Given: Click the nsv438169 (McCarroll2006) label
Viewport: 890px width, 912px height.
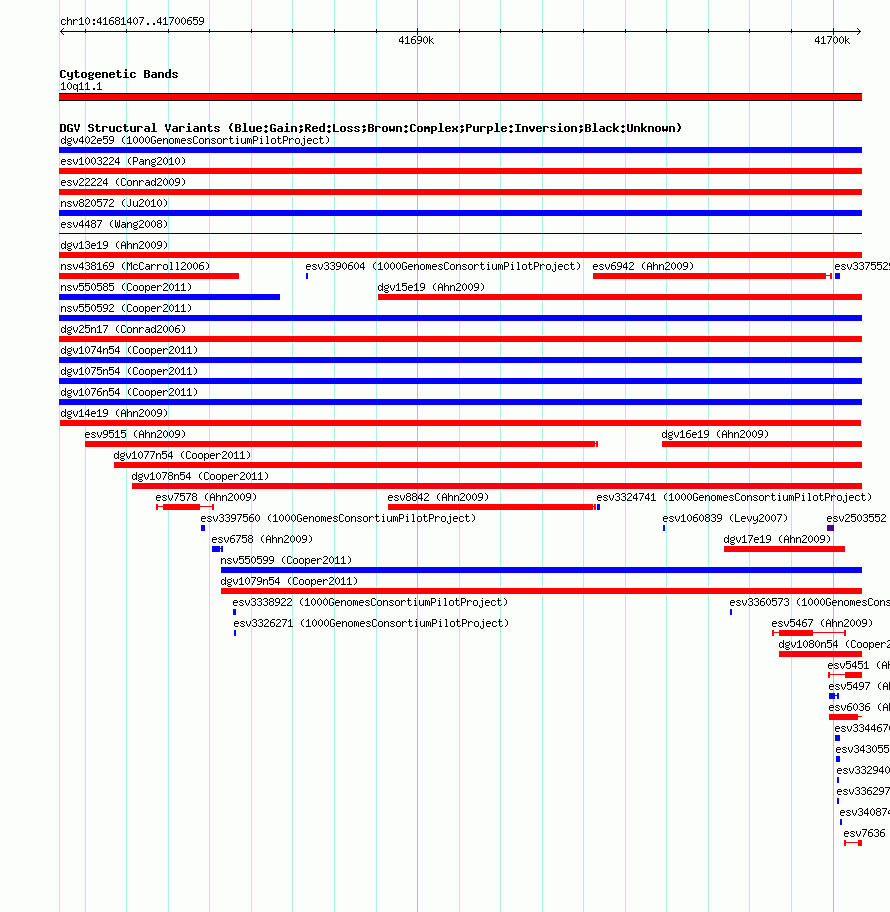Looking at the screenshot, I should pyautogui.click(x=135, y=266).
